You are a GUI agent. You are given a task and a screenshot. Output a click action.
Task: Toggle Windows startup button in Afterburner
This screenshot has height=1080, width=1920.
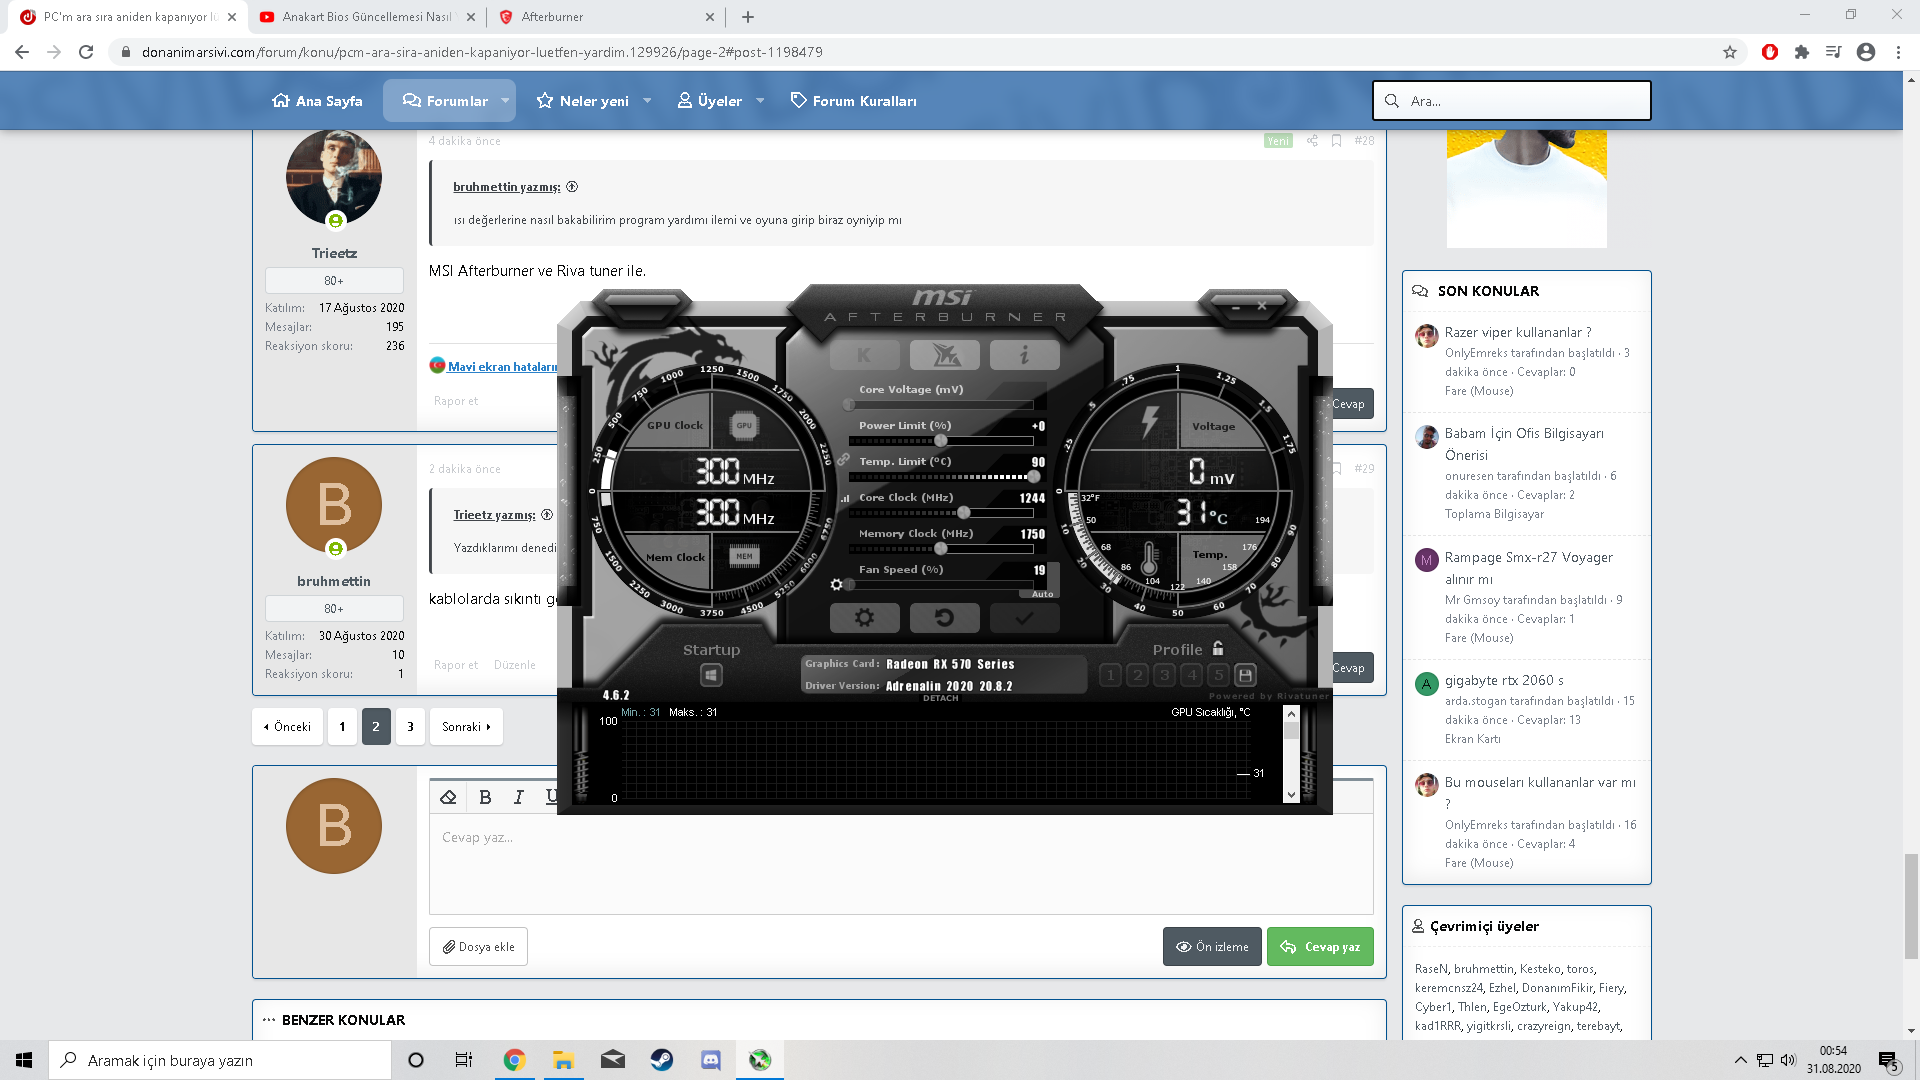711,675
